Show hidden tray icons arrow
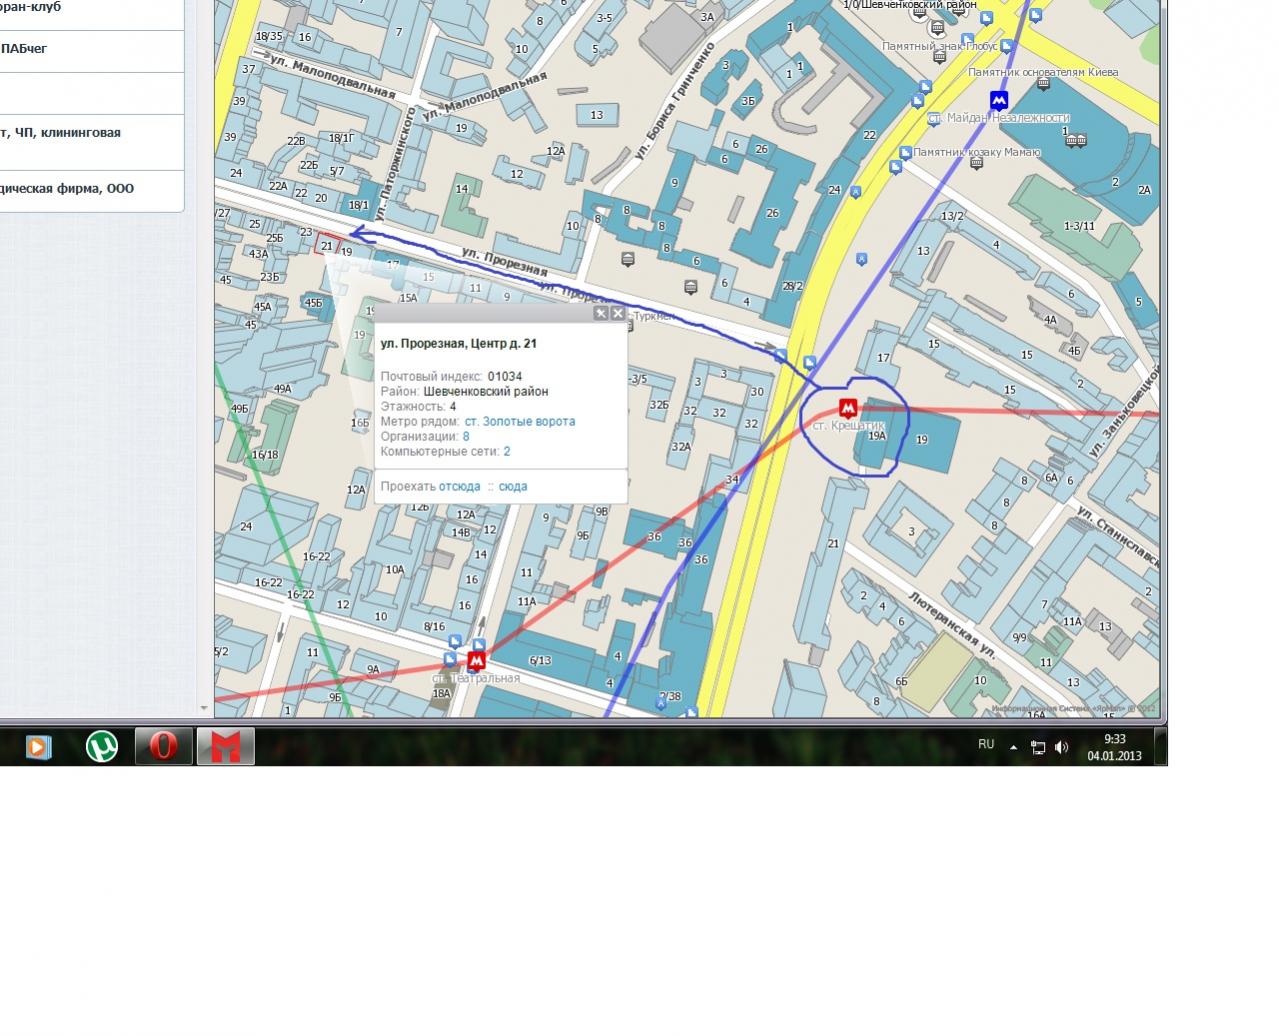Screen dimensions: 1279x1036 coord(1013,747)
